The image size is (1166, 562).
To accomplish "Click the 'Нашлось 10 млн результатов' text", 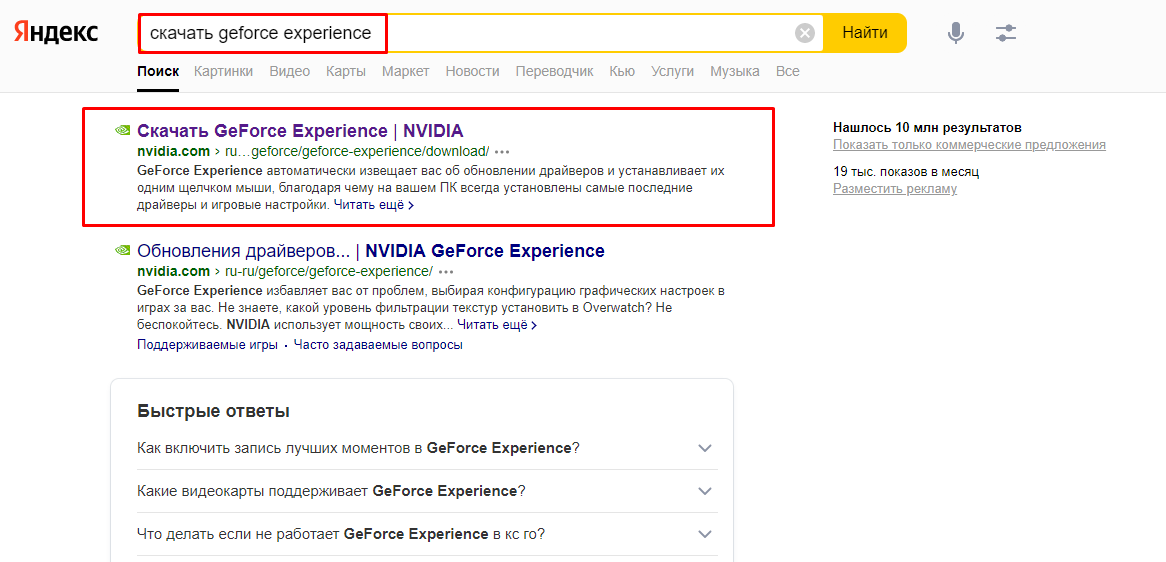I will point(927,128).
